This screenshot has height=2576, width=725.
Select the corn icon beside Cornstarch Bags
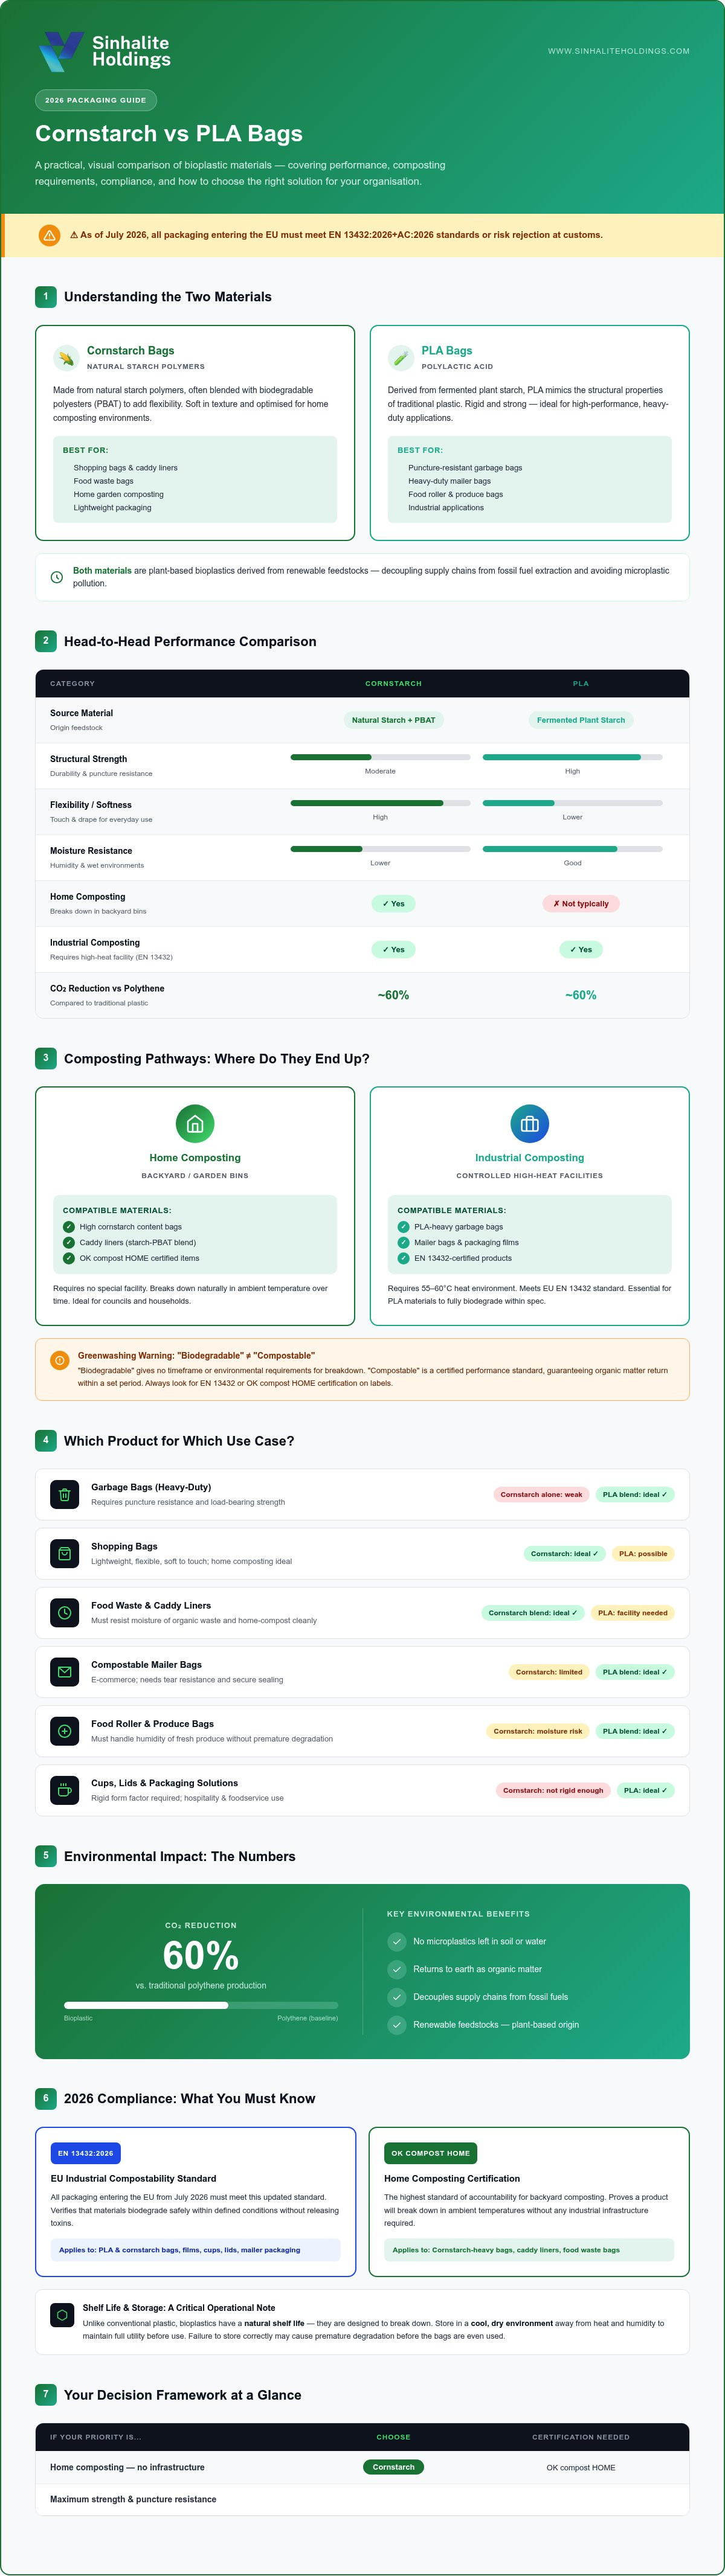coord(66,358)
